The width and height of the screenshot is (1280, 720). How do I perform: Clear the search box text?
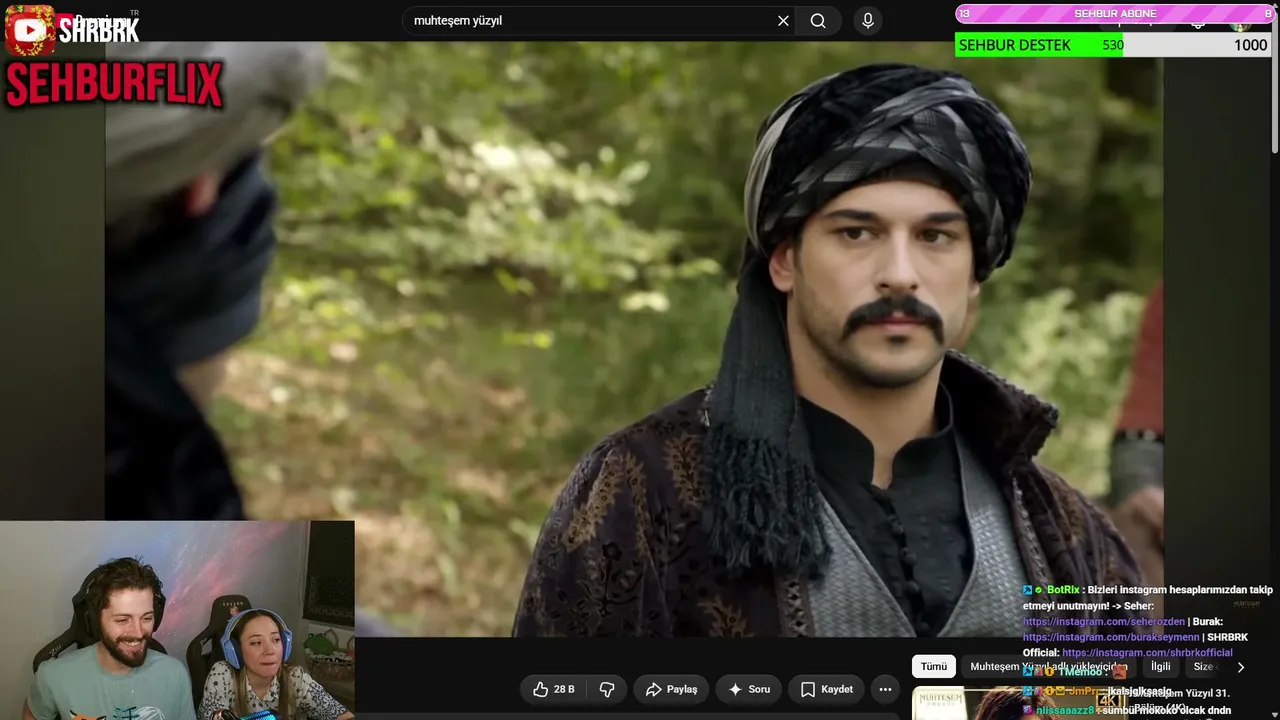(783, 21)
